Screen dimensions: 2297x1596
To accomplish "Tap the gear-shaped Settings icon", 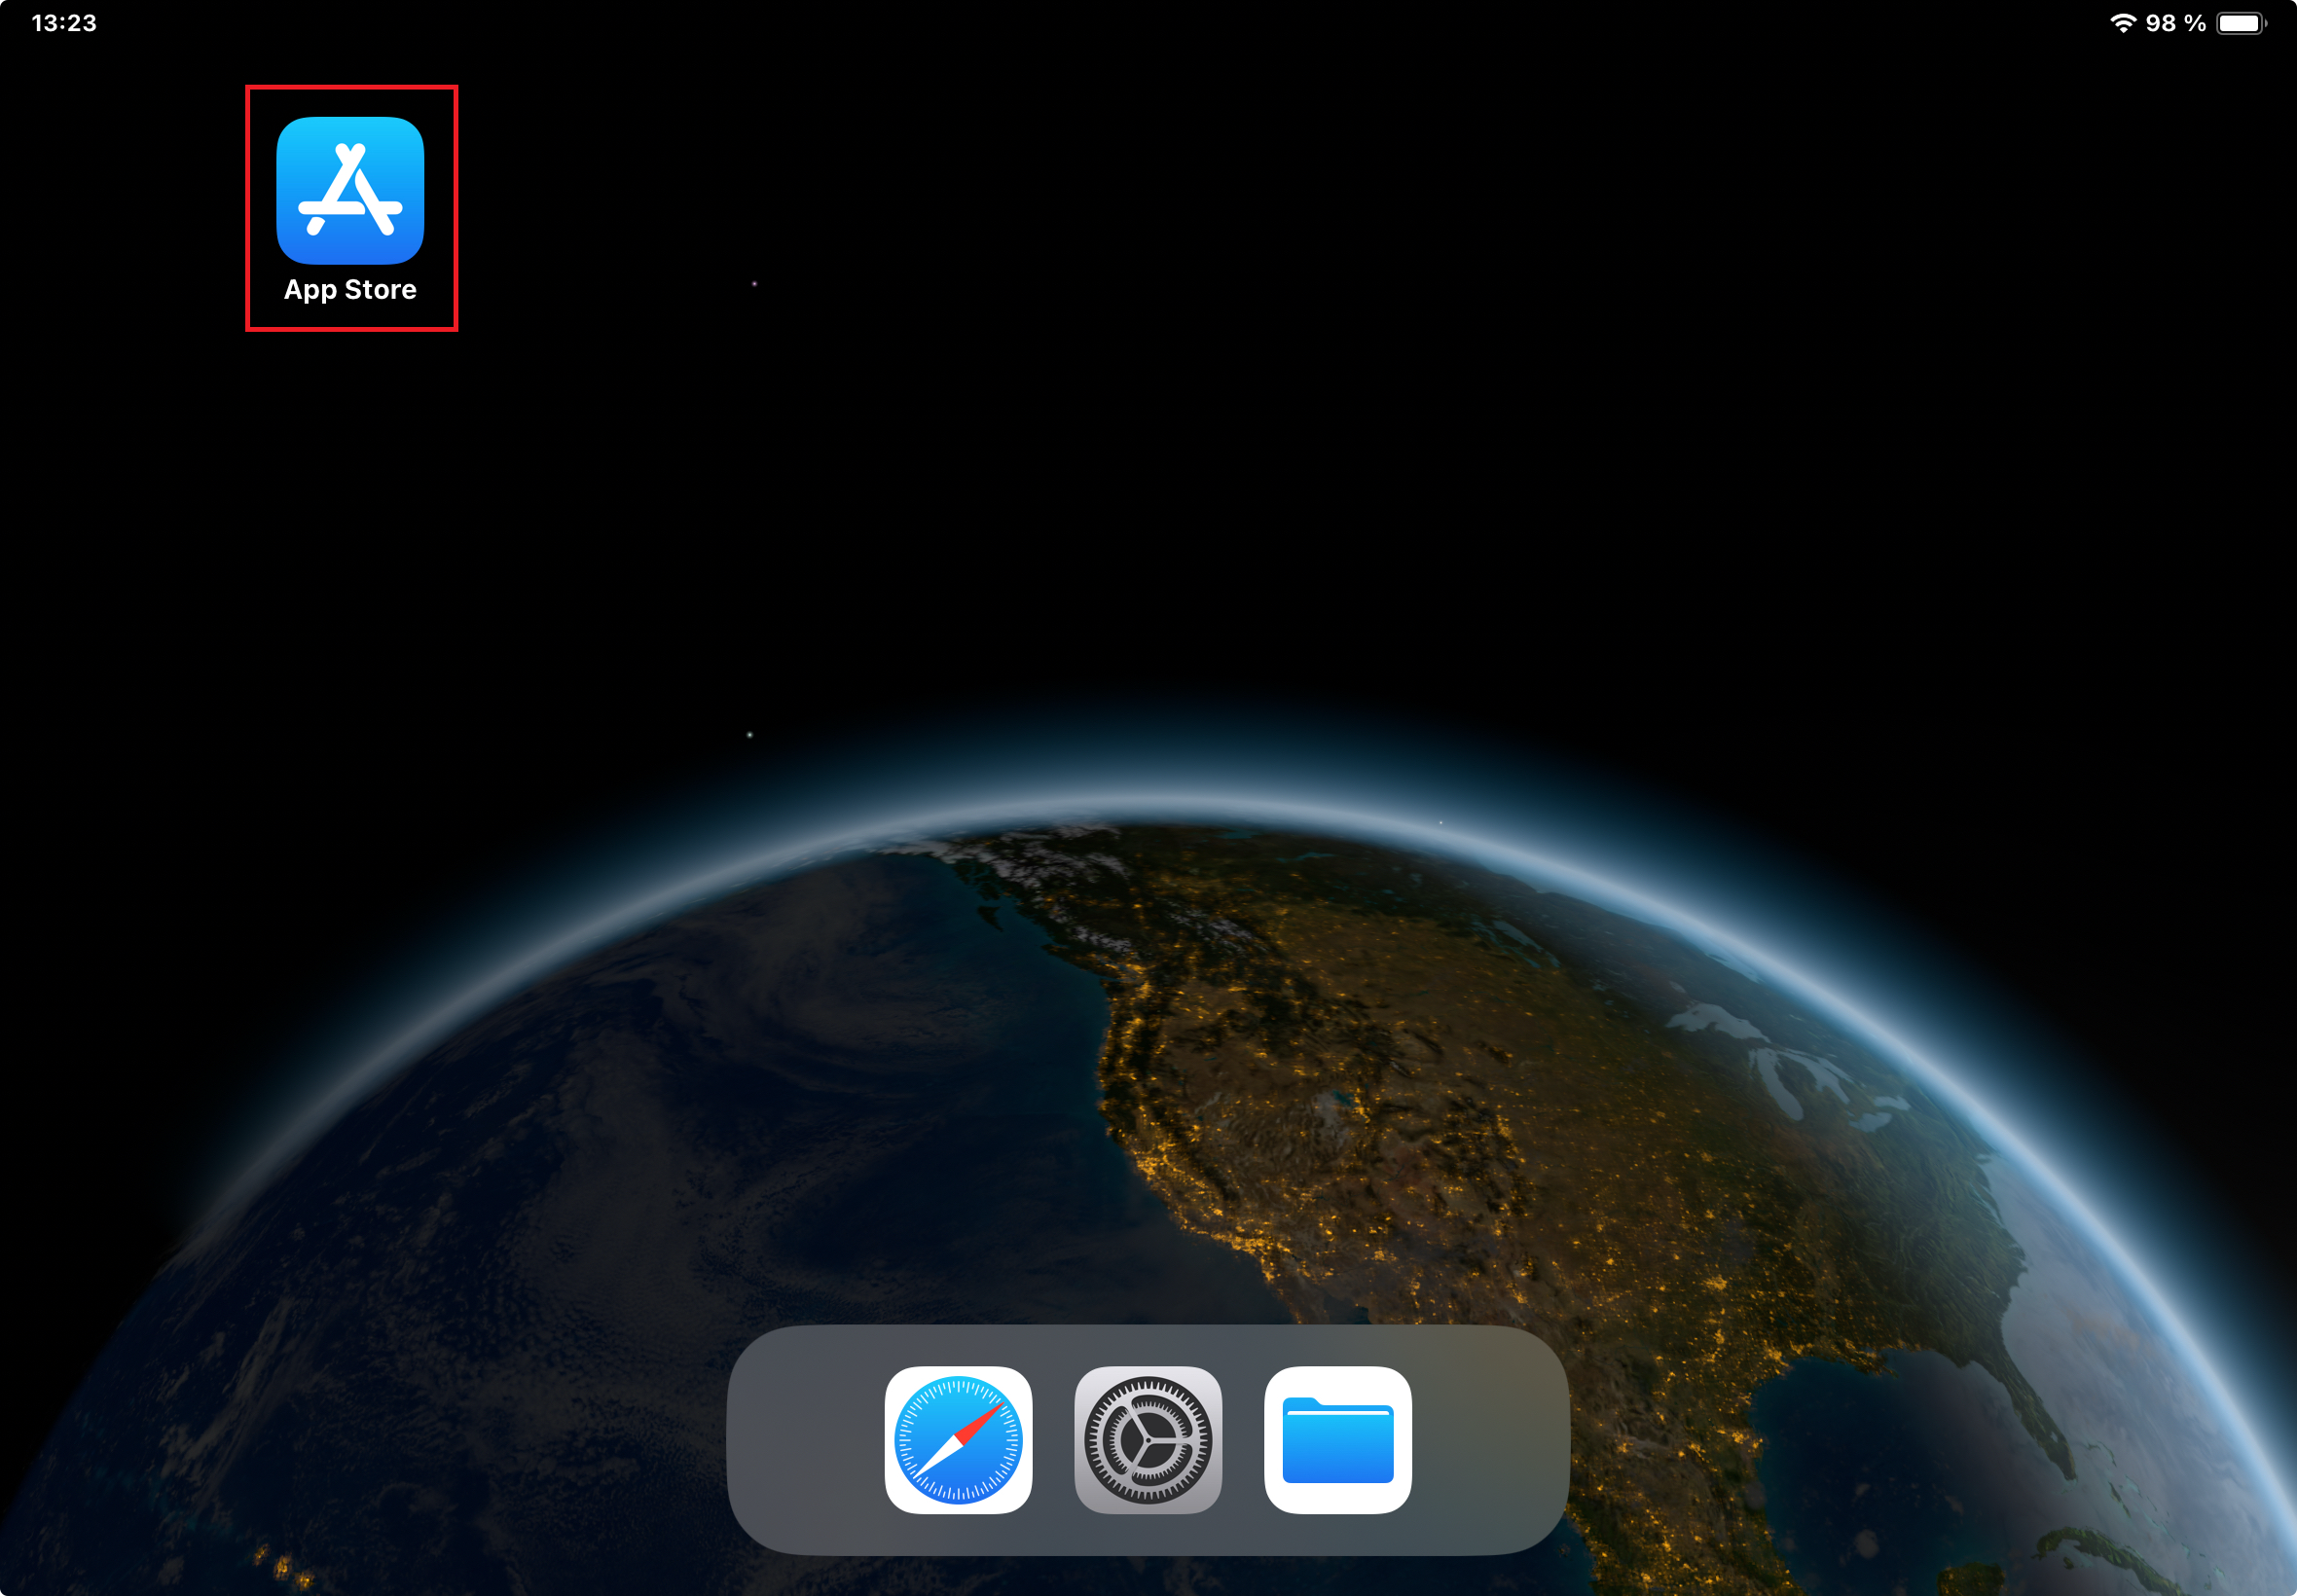I will [1148, 1440].
